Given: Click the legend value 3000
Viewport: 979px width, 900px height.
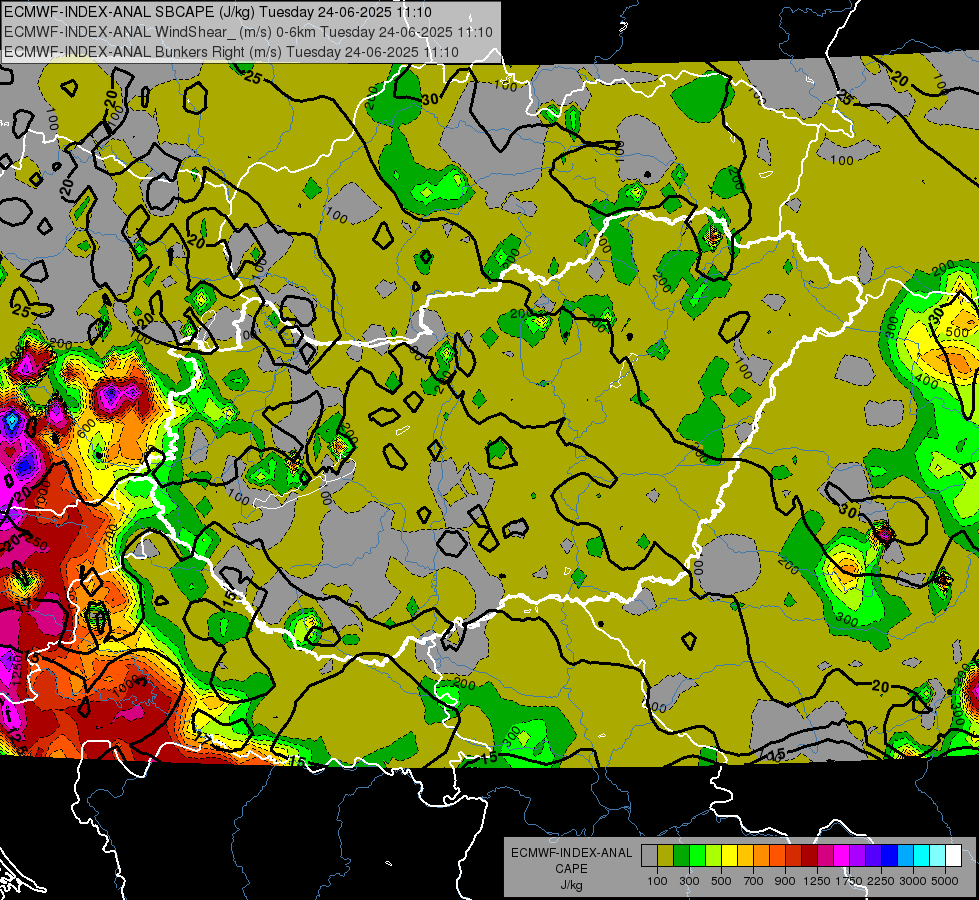Looking at the screenshot, I should click(913, 881).
